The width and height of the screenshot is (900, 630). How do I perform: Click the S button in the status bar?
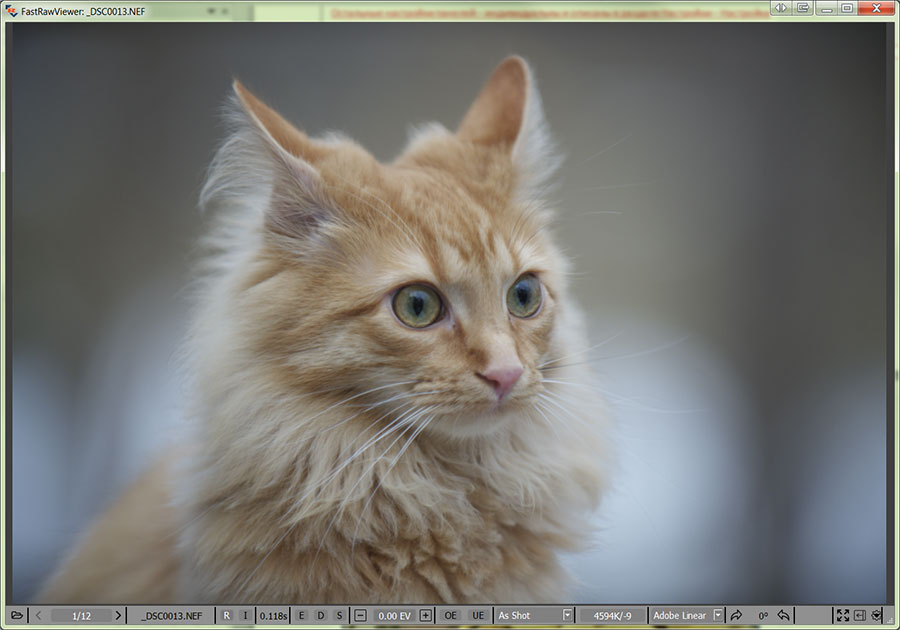coord(339,615)
